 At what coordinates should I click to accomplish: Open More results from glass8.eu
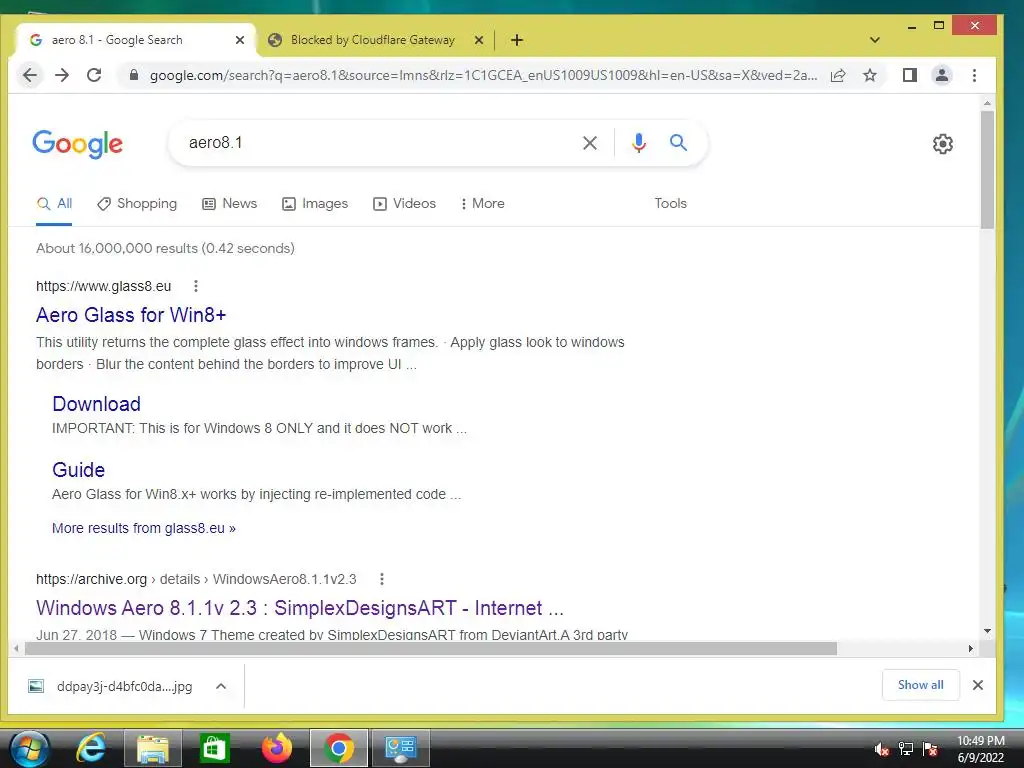(x=144, y=528)
